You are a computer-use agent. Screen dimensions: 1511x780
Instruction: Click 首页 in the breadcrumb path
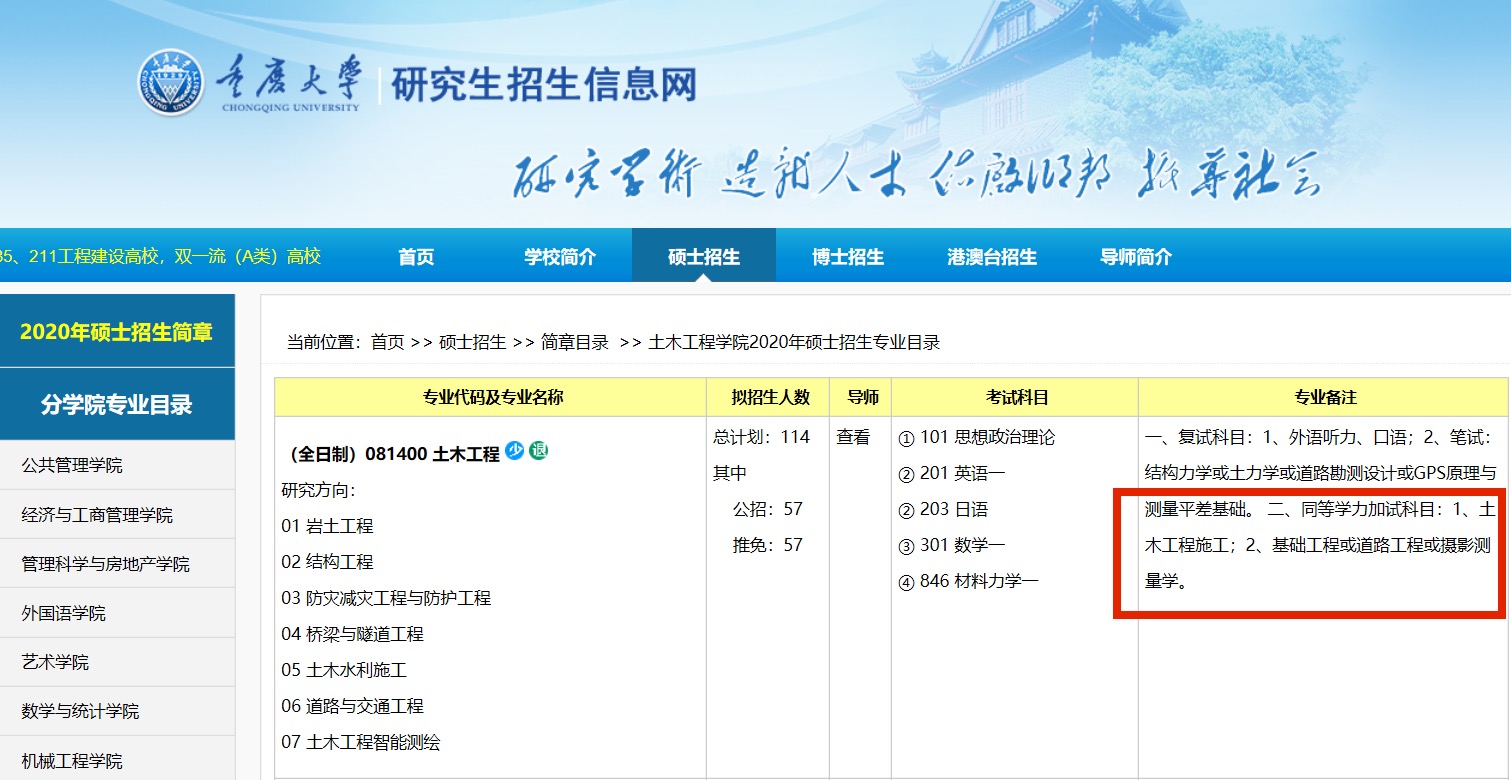point(387,342)
